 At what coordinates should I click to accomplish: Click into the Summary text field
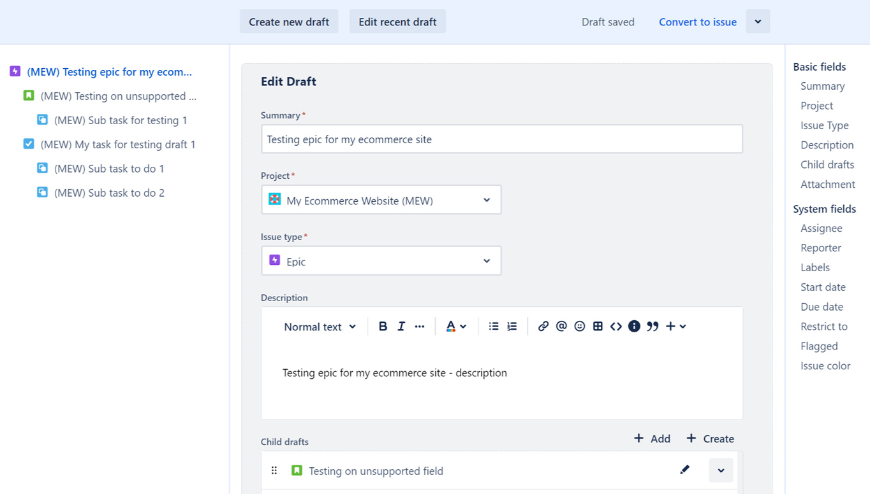coord(501,139)
